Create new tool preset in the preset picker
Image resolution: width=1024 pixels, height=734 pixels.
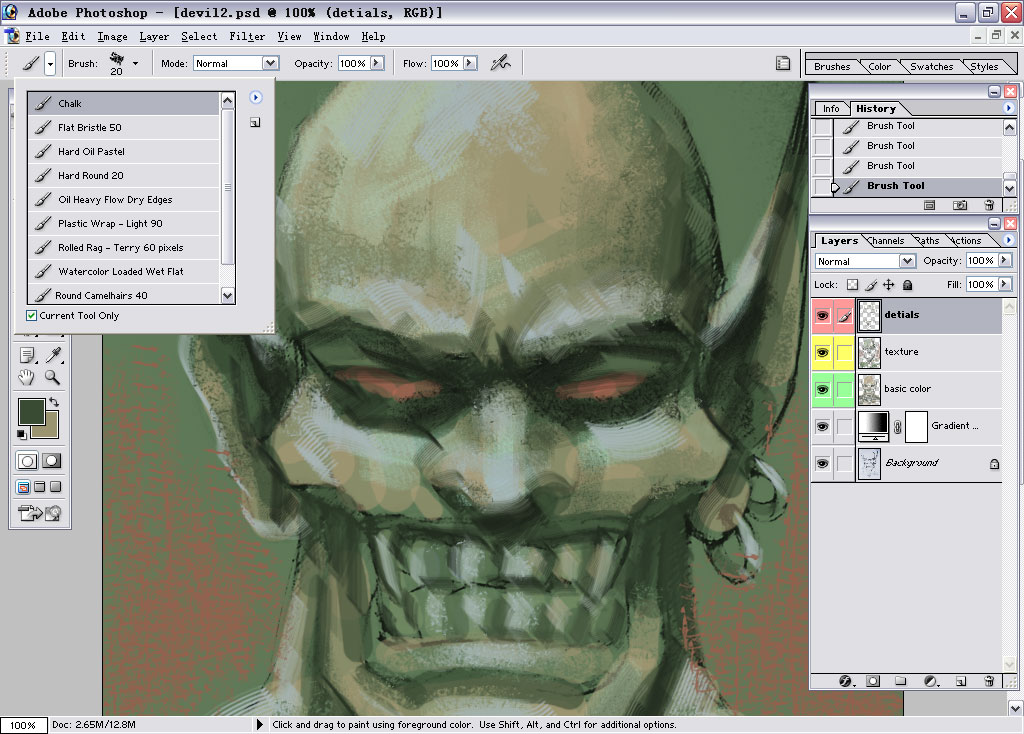pyautogui.click(x=255, y=122)
